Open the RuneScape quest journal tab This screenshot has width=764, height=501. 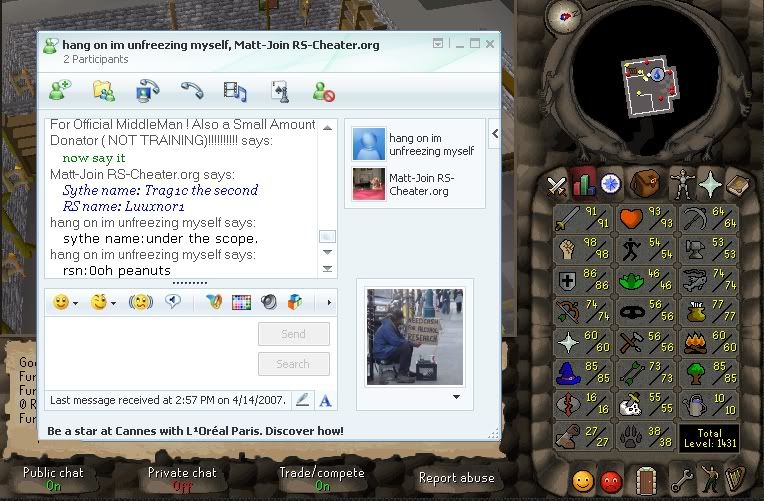[x=611, y=184]
